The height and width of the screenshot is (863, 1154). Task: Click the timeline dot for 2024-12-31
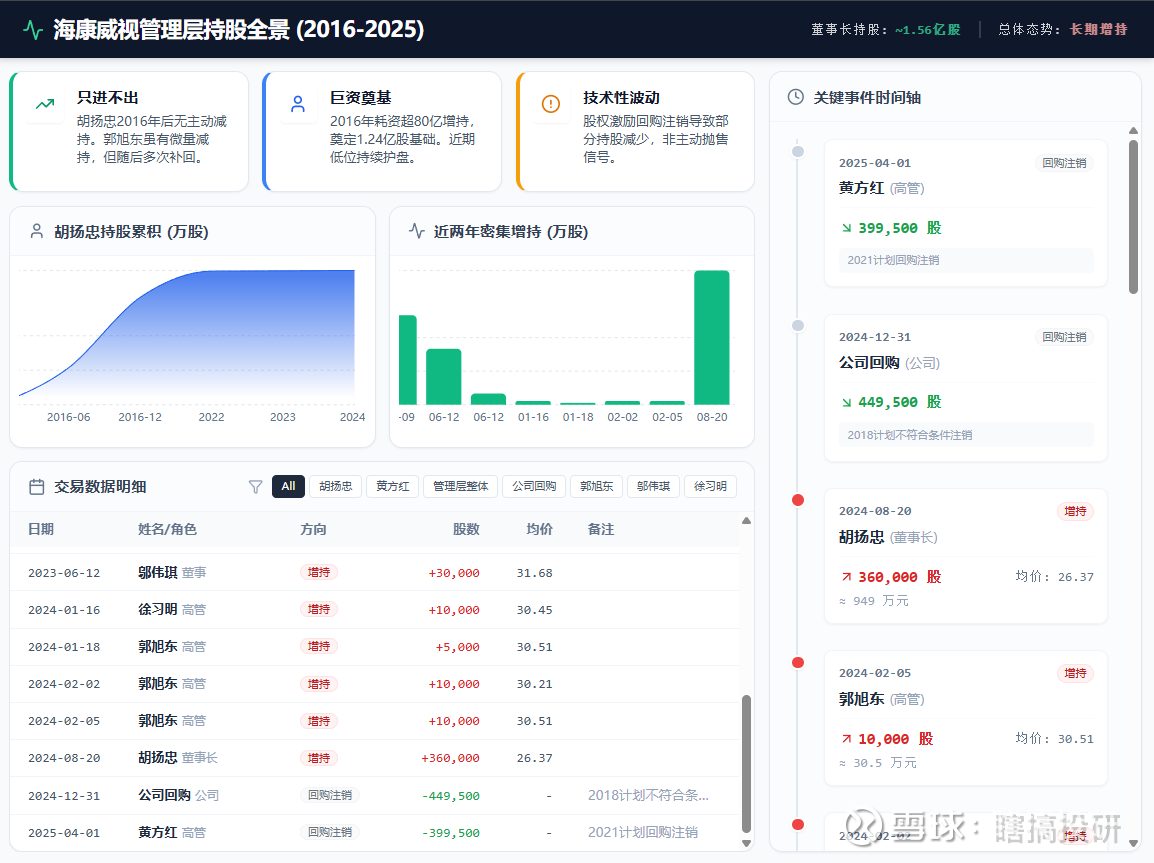(798, 326)
